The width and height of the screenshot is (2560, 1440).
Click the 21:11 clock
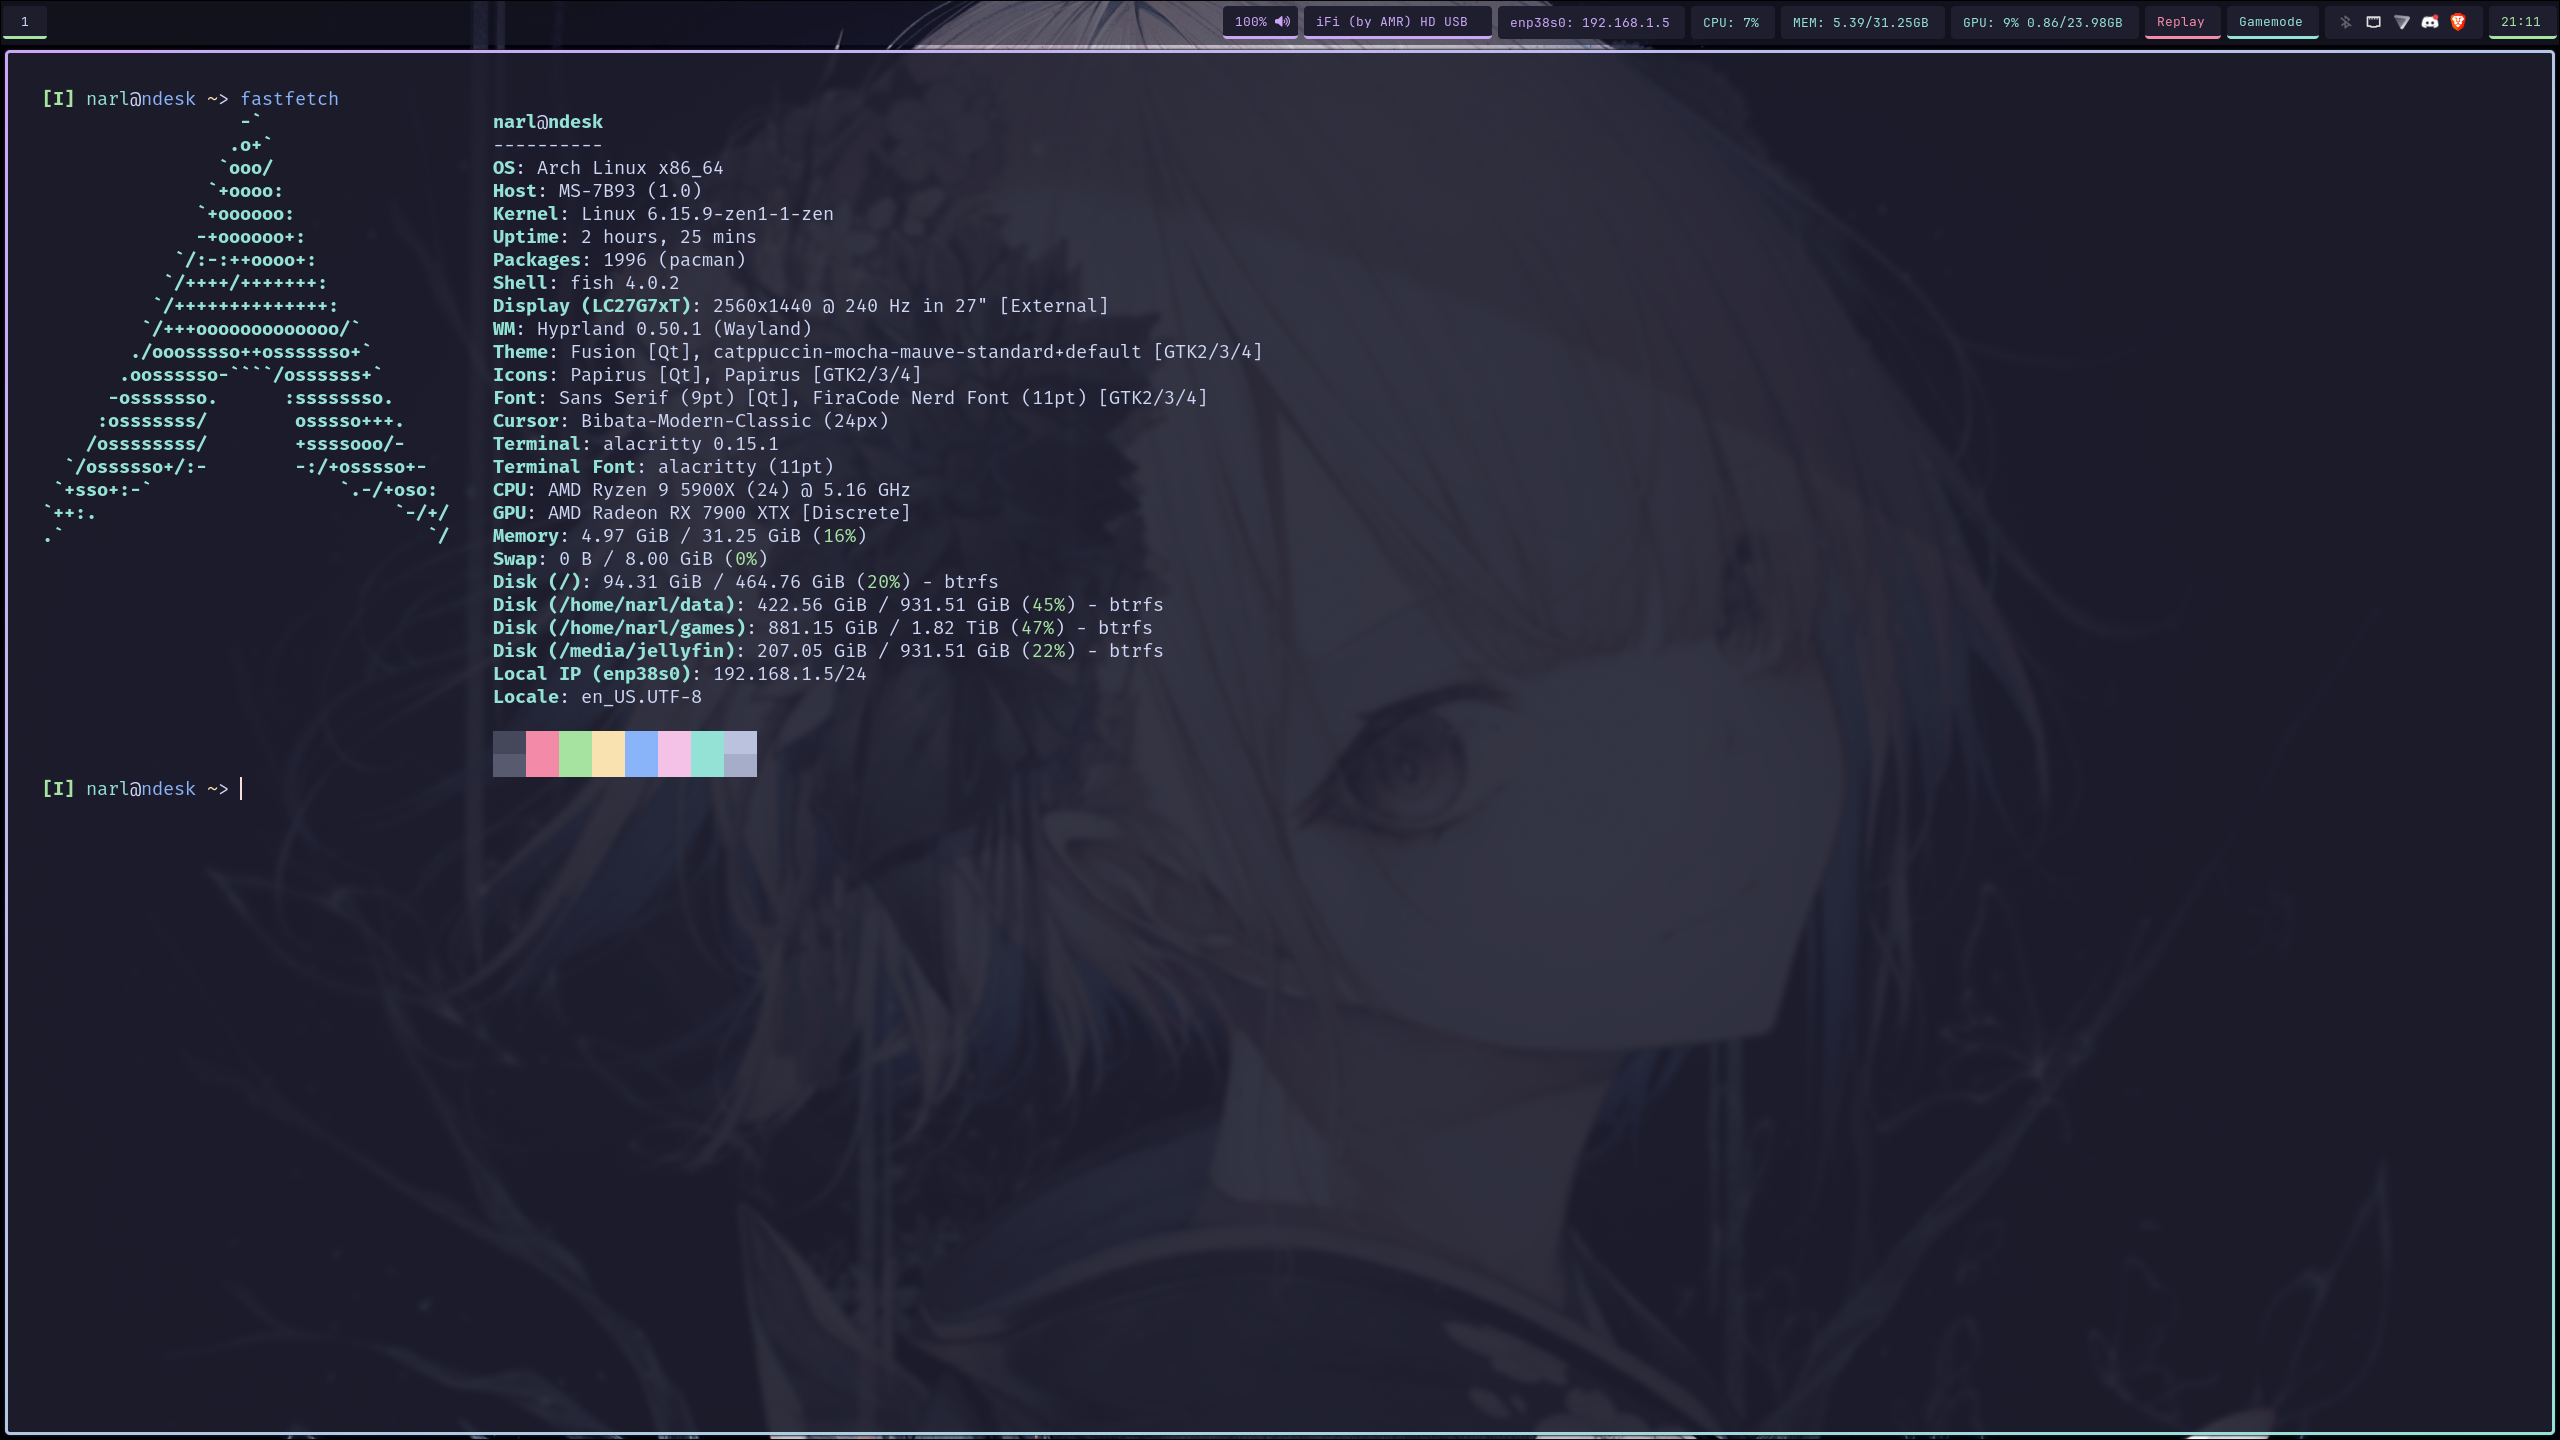2520,22
